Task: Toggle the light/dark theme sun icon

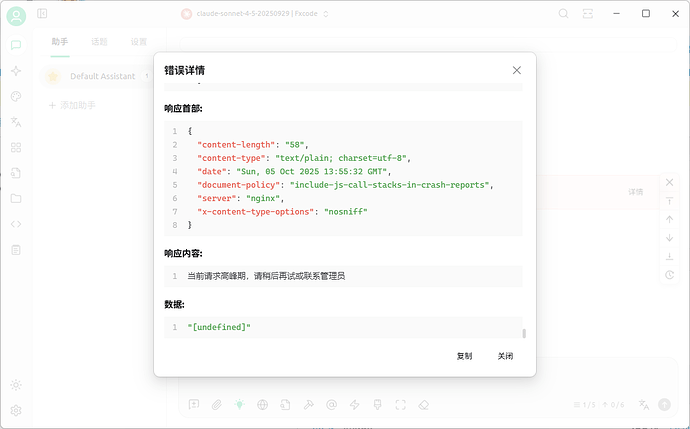Action: point(16,385)
